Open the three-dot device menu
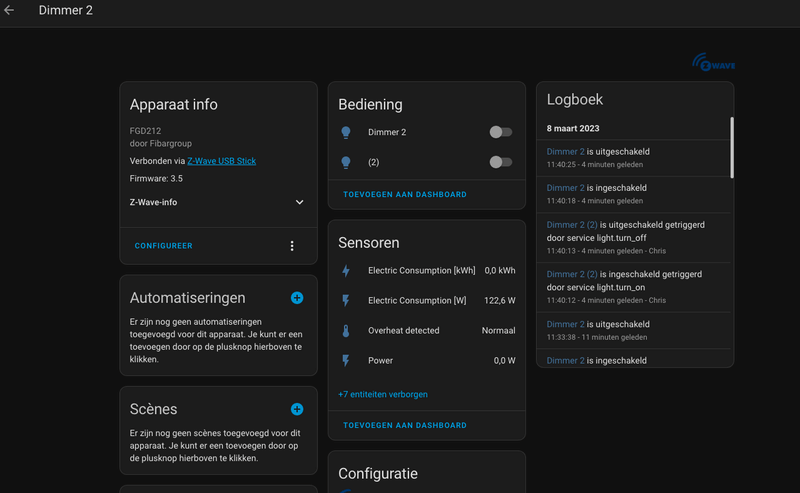Screen dimensions: 800x493 292,246
